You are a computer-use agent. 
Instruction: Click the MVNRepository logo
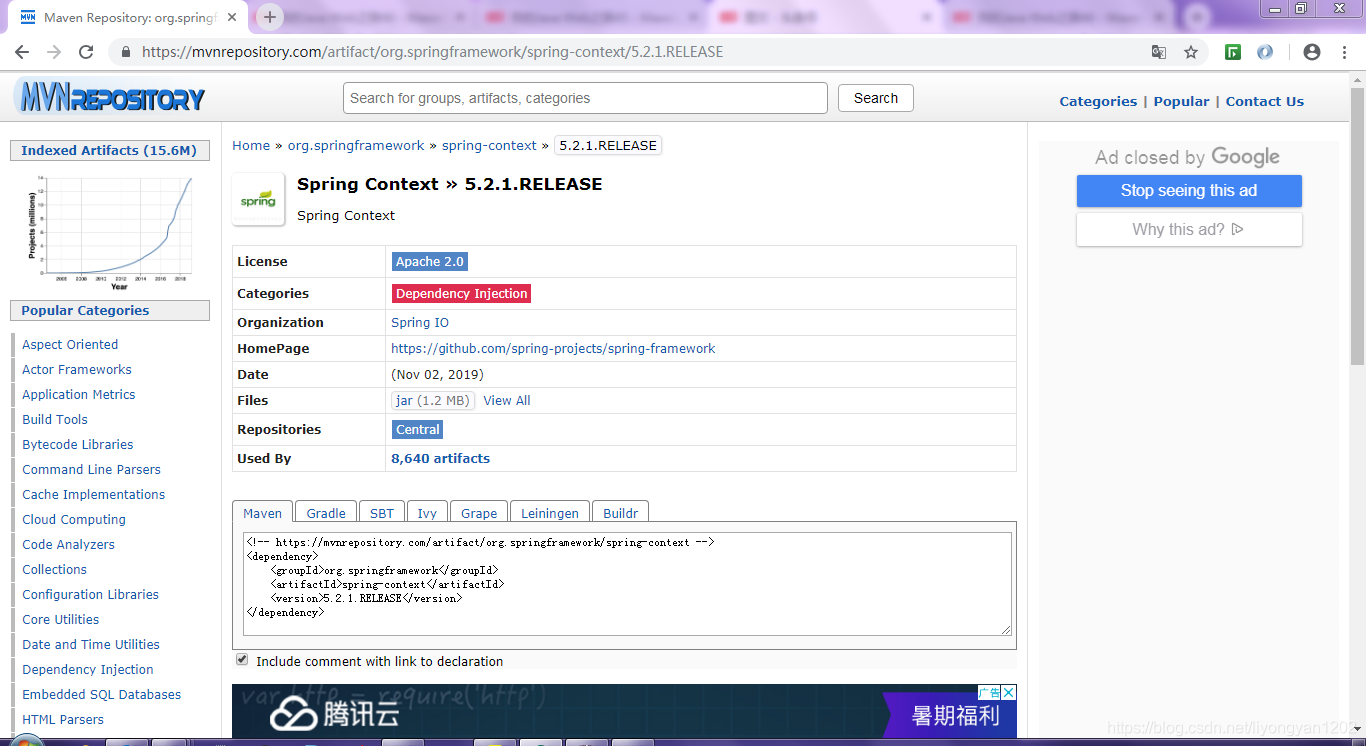[x=109, y=98]
